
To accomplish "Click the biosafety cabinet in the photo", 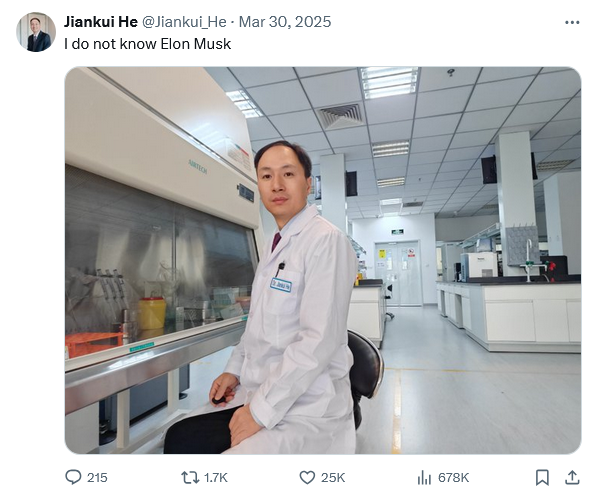I will pyautogui.click(x=160, y=244).
